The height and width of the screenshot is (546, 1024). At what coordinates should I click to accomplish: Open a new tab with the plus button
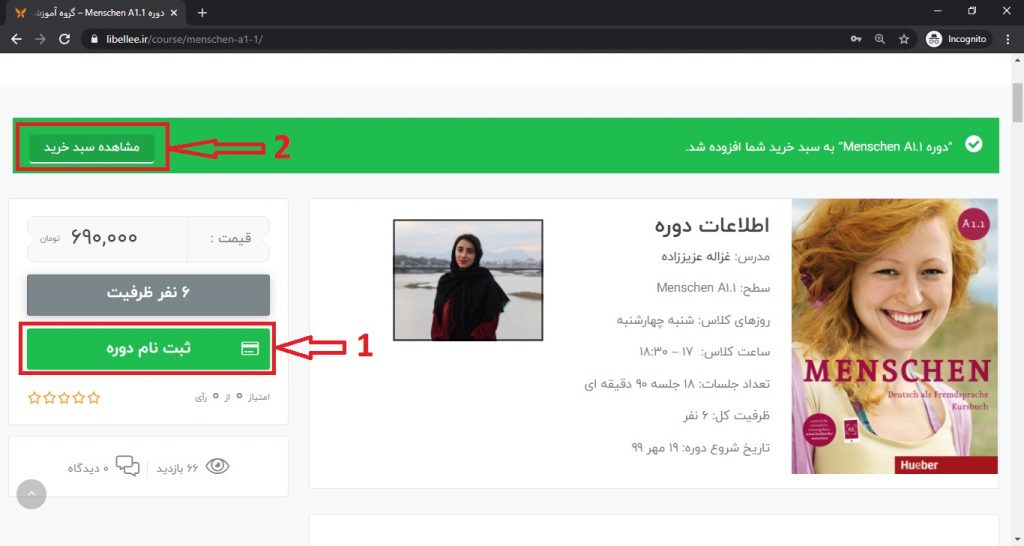point(202,12)
